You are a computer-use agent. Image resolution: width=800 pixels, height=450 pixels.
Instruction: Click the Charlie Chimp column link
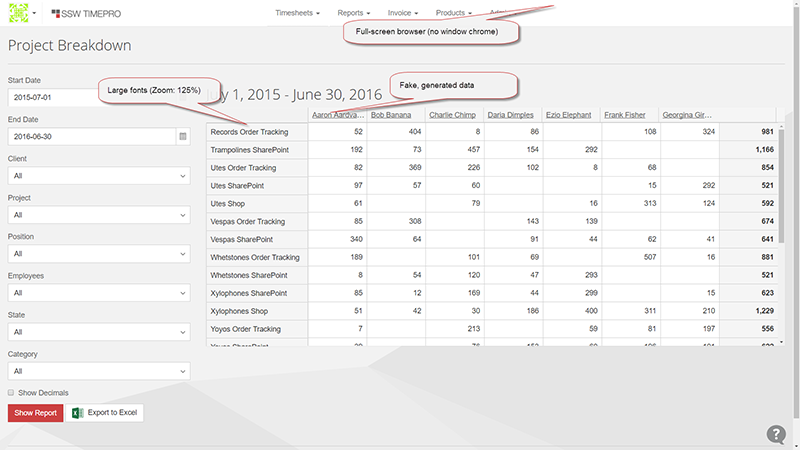[450, 115]
